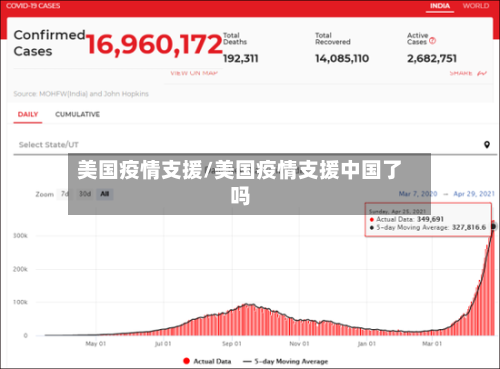Screen dimensions: 500x369
Task: Click the Jan 01 axis label
Action: 367,344
